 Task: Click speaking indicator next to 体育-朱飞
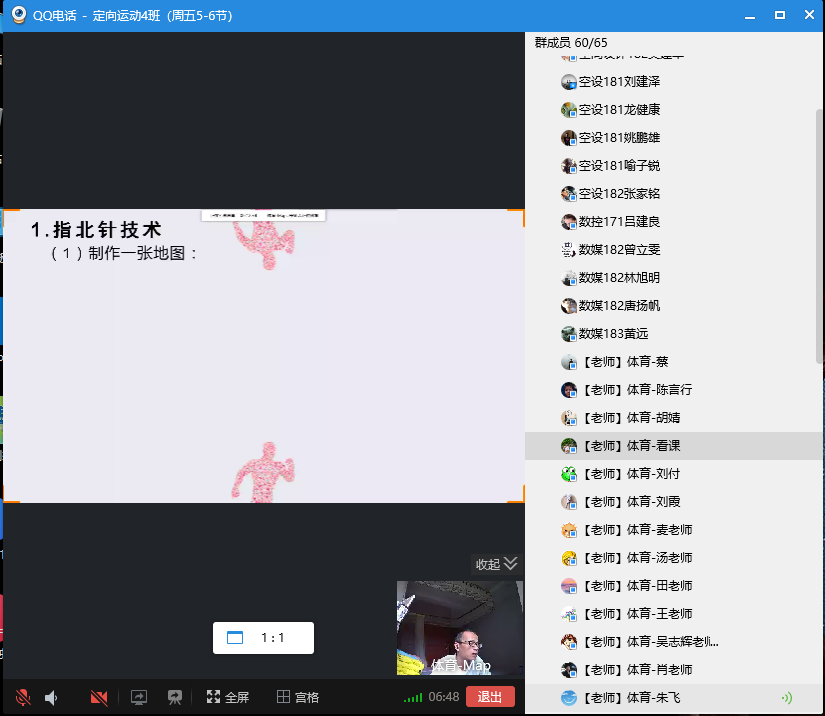pos(786,697)
